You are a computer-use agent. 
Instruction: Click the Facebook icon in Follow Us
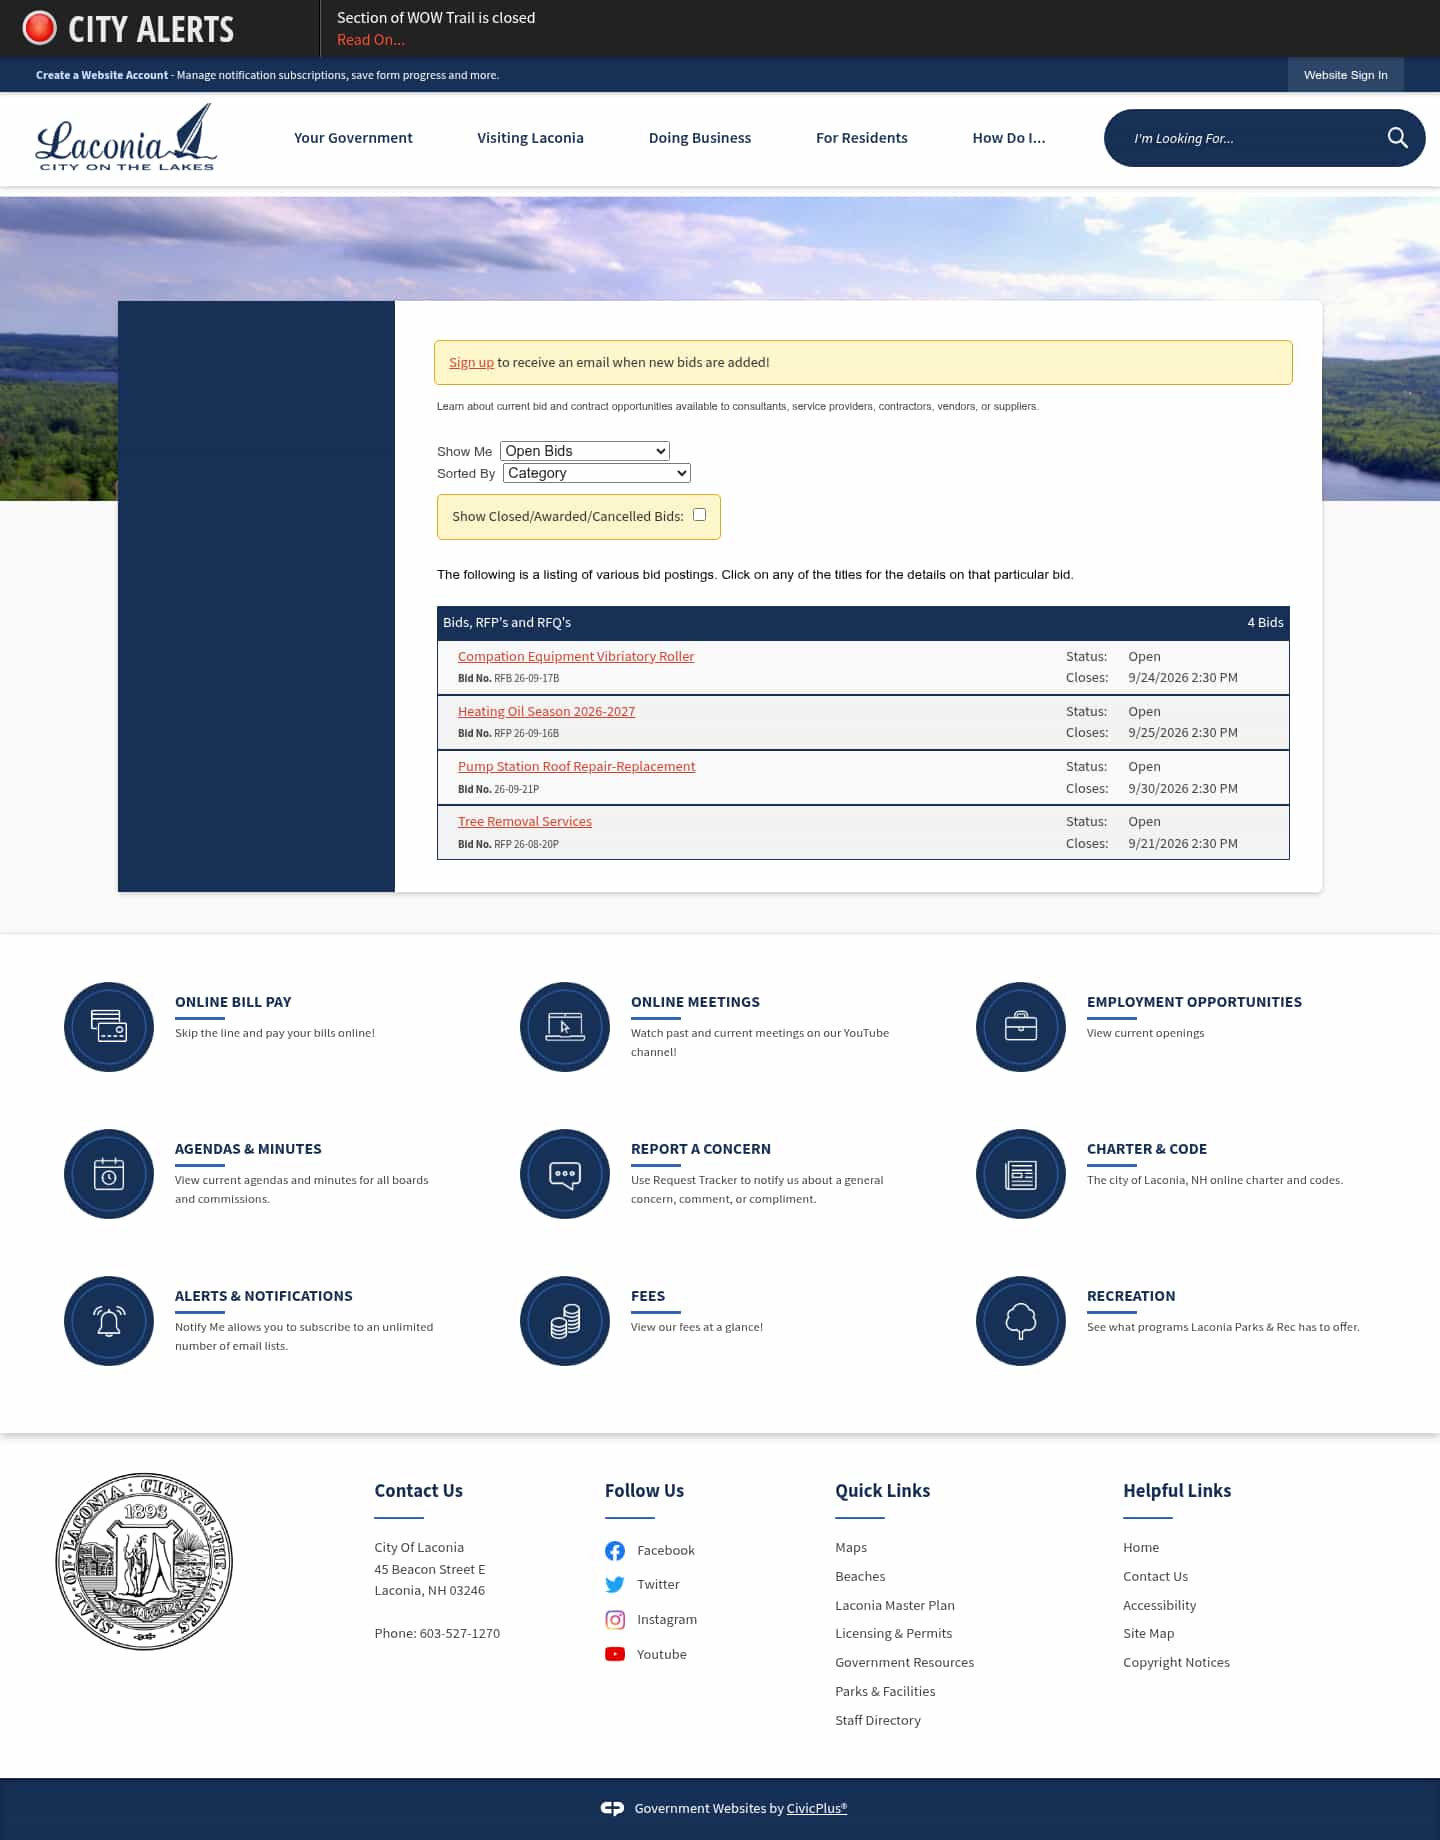[615, 1551]
